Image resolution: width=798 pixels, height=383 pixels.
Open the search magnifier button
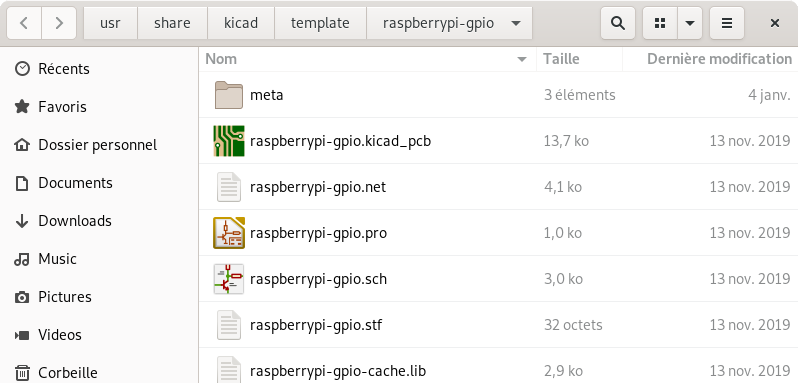[x=618, y=23]
